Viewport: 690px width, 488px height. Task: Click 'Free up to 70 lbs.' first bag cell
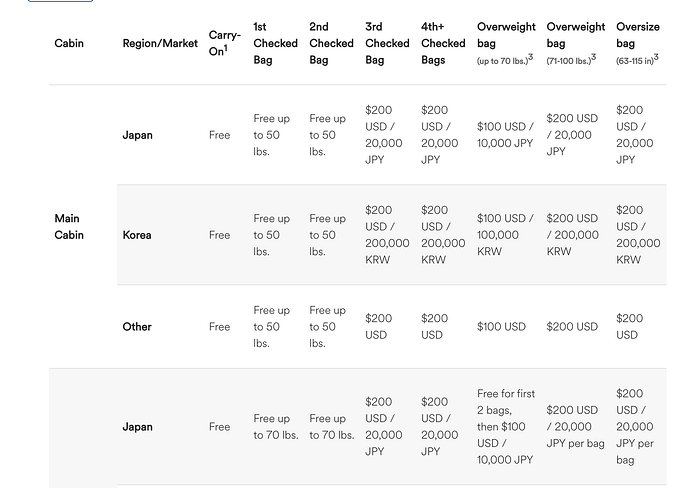[275, 426]
